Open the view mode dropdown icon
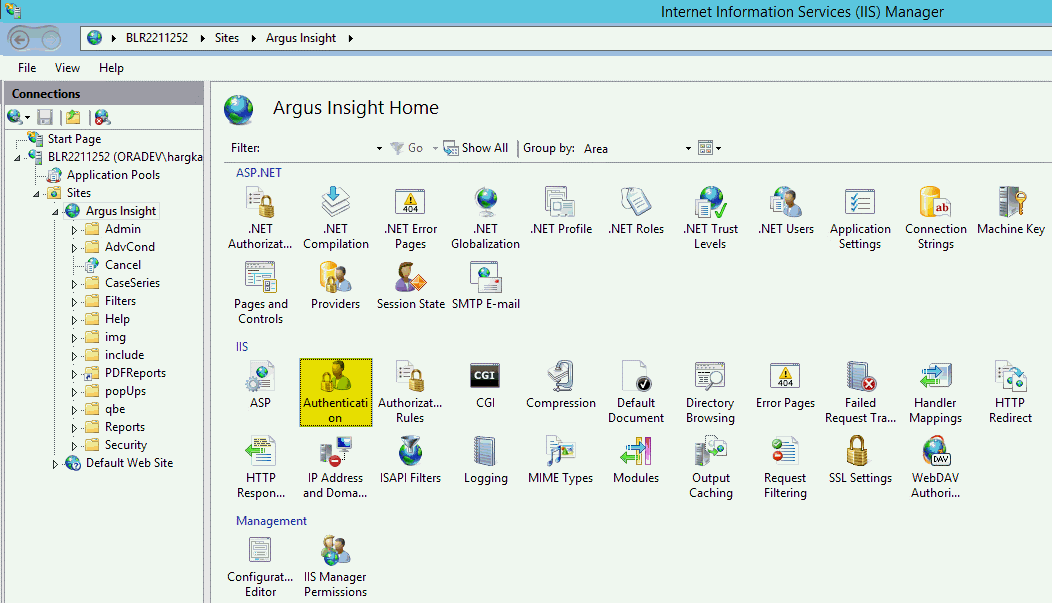The width and height of the screenshot is (1052, 603). (x=709, y=148)
